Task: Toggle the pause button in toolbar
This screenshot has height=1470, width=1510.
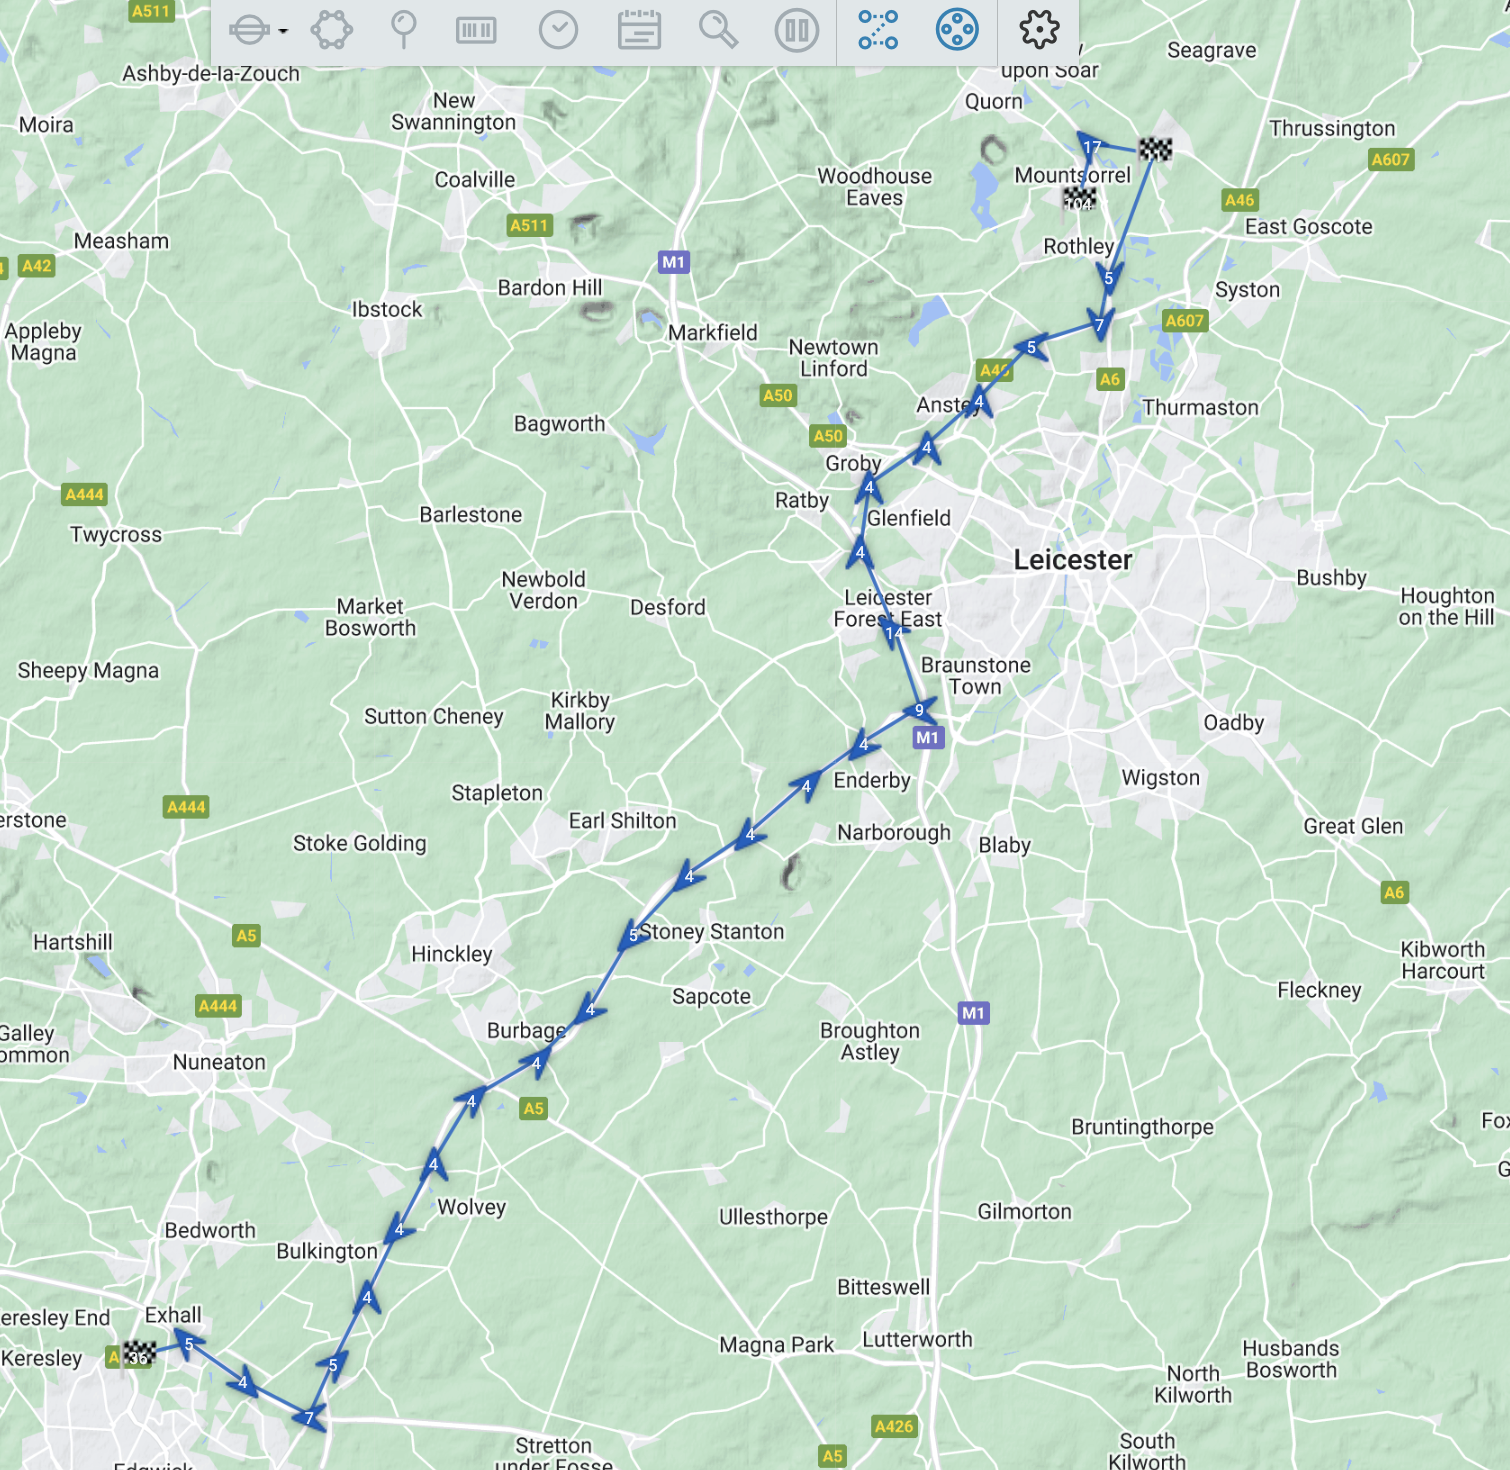Action: [797, 30]
